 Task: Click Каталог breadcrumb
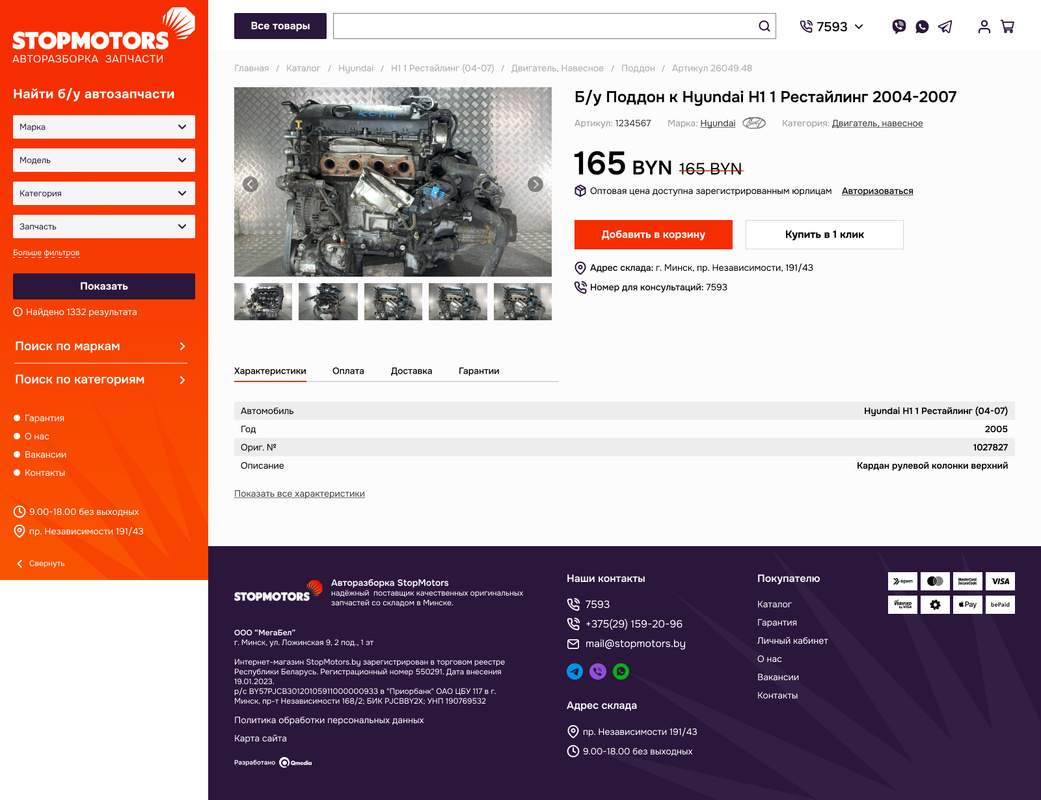tap(303, 68)
